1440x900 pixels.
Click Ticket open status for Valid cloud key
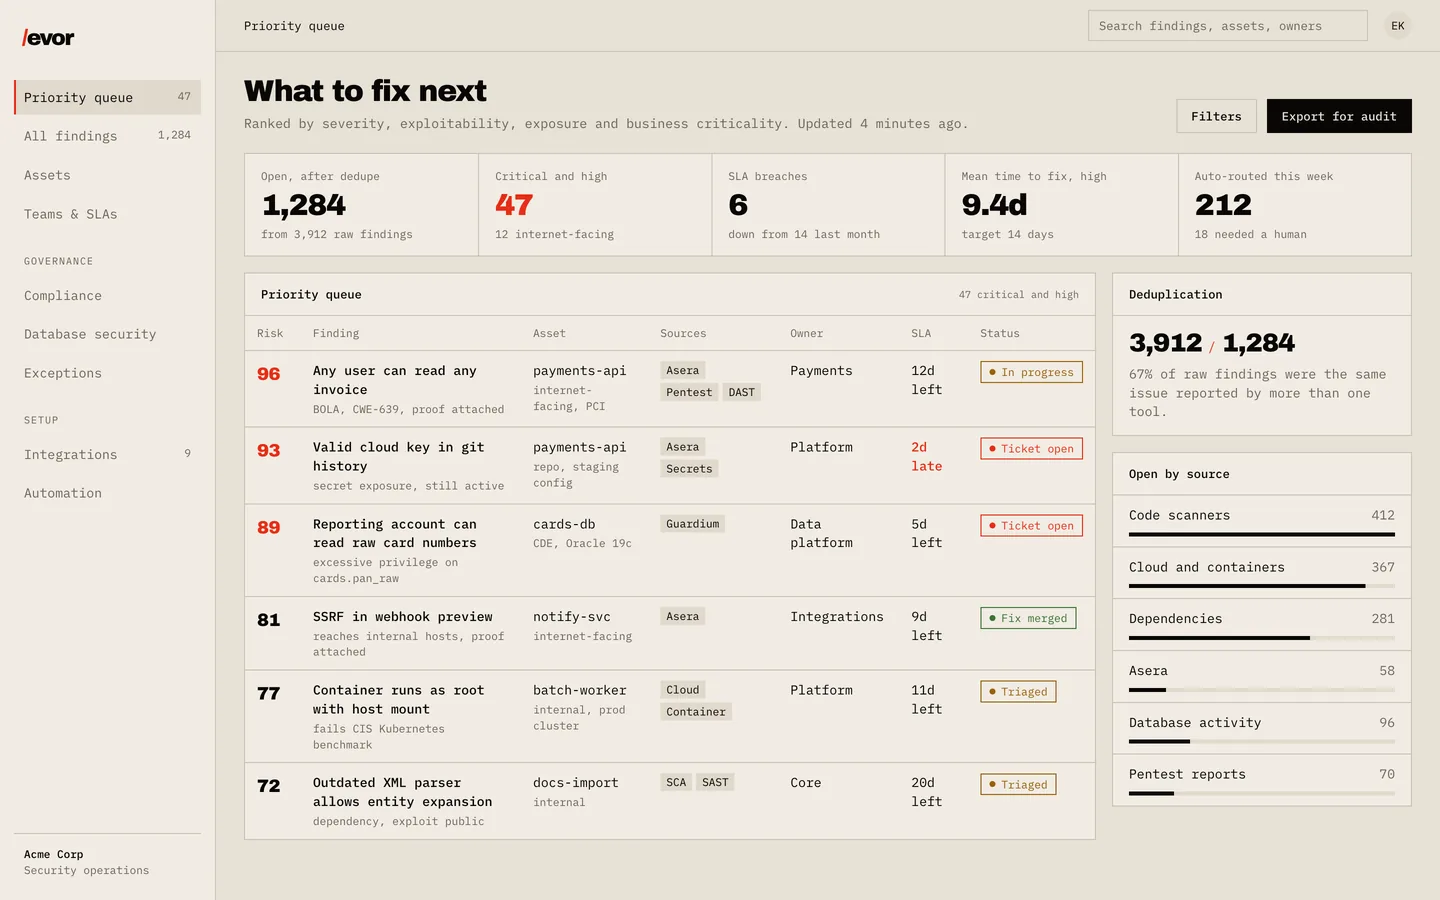pyautogui.click(x=1031, y=449)
